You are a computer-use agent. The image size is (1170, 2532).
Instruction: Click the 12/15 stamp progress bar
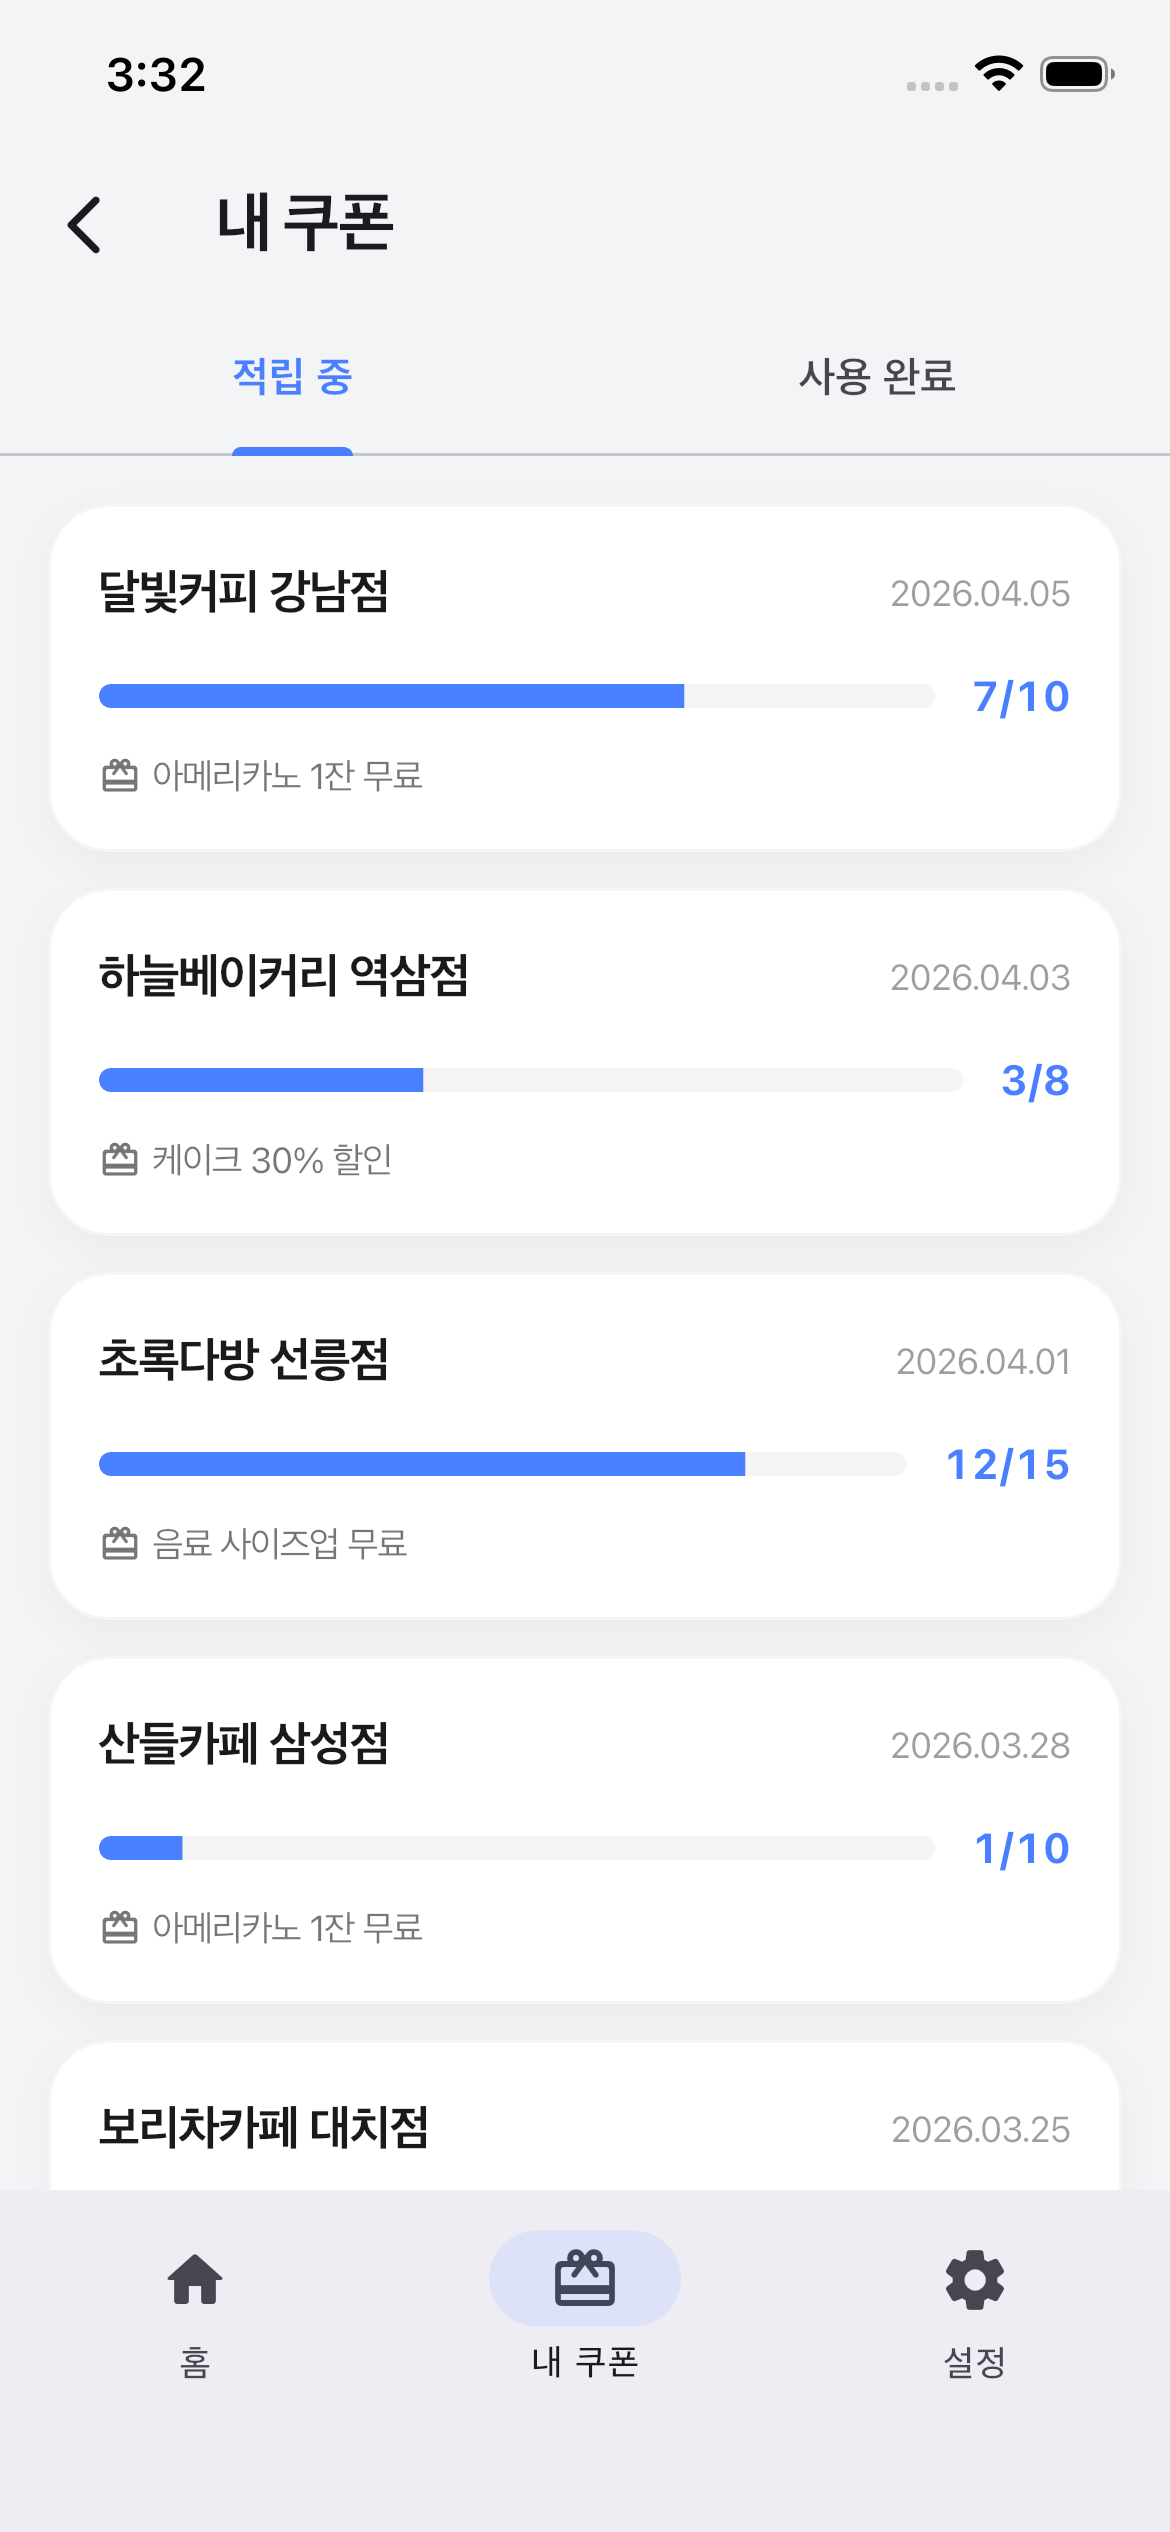502,1464
